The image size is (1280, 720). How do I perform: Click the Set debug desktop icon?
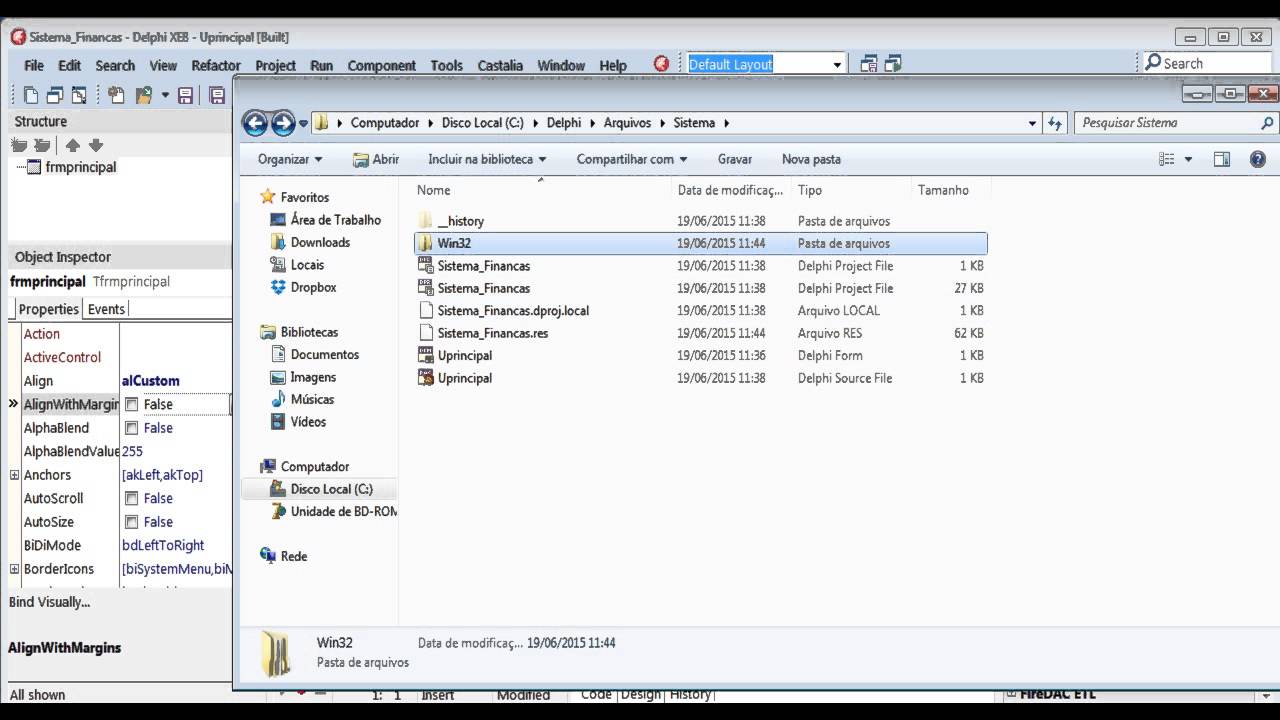[893, 64]
